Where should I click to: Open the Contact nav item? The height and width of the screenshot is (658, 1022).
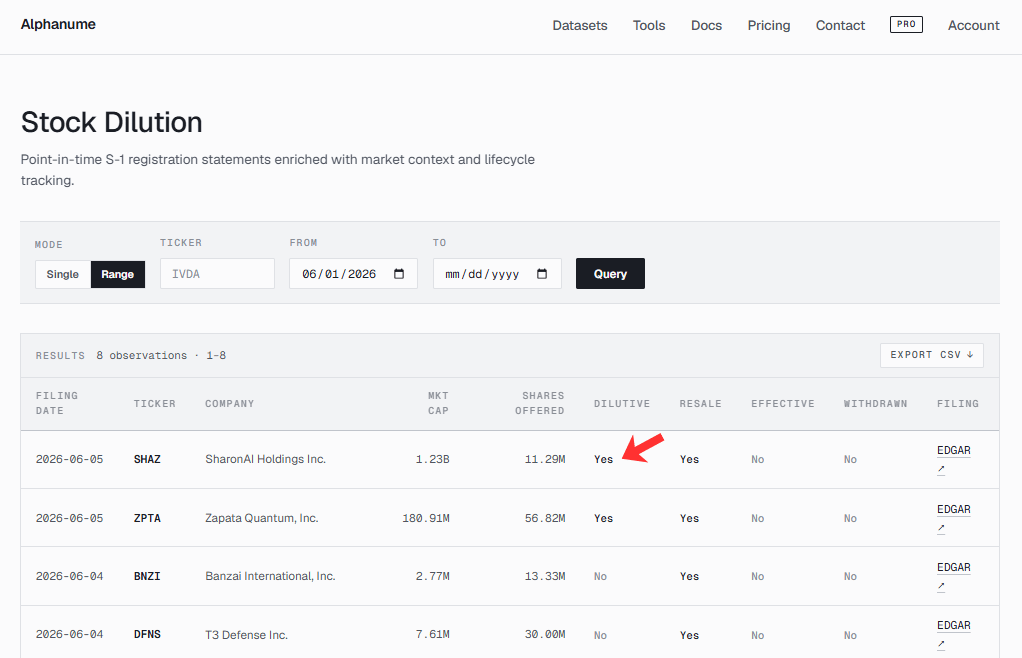(840, 25)
